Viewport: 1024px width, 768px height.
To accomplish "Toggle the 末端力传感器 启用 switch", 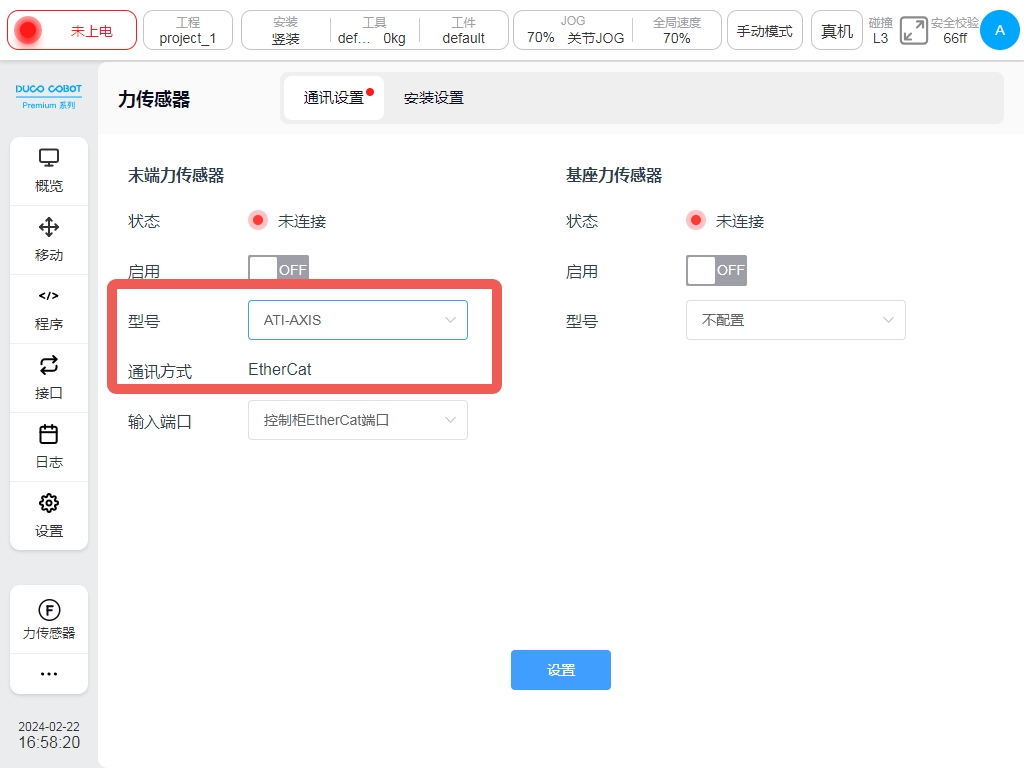I will pyautogui.click(x=278, y=270).
